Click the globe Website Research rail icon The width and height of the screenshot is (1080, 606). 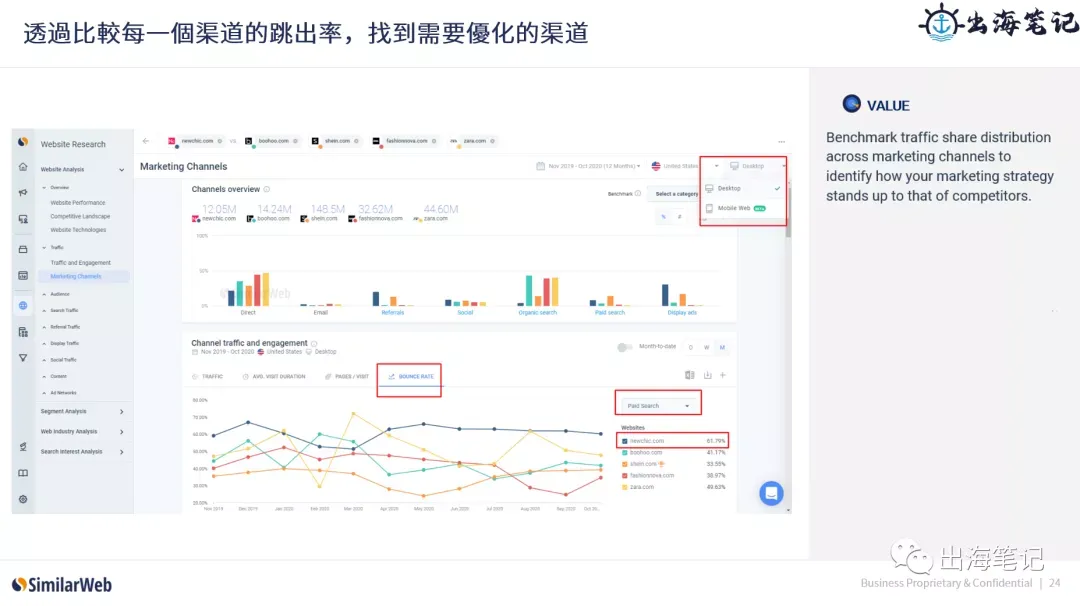click(23, 305)
